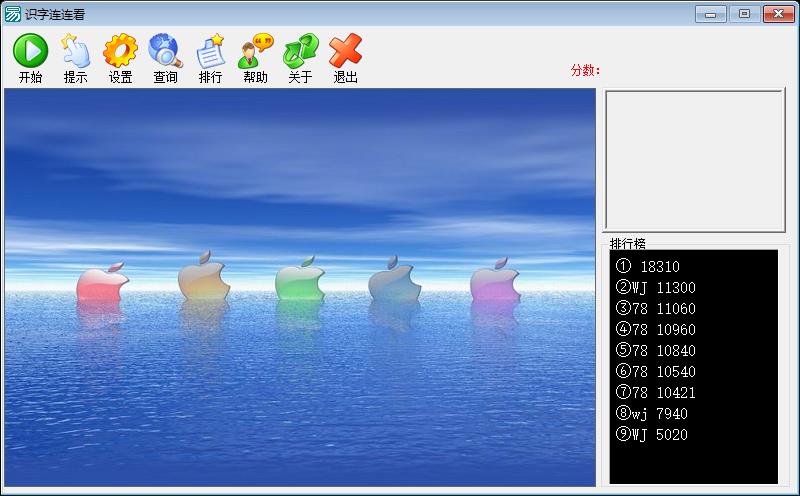Screen dimensions: 800x496
Task: Open 查询 lookup with the globe magnifier icon
Action: click(165, 51)
